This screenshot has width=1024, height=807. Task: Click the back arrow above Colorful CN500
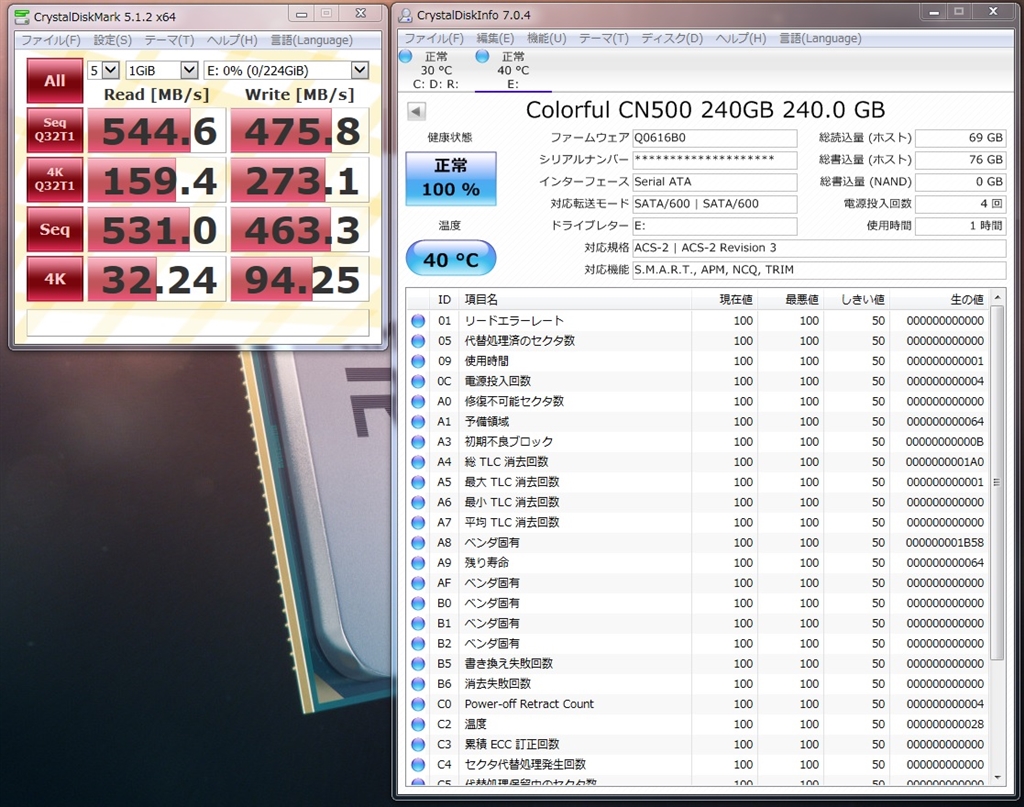415,110
